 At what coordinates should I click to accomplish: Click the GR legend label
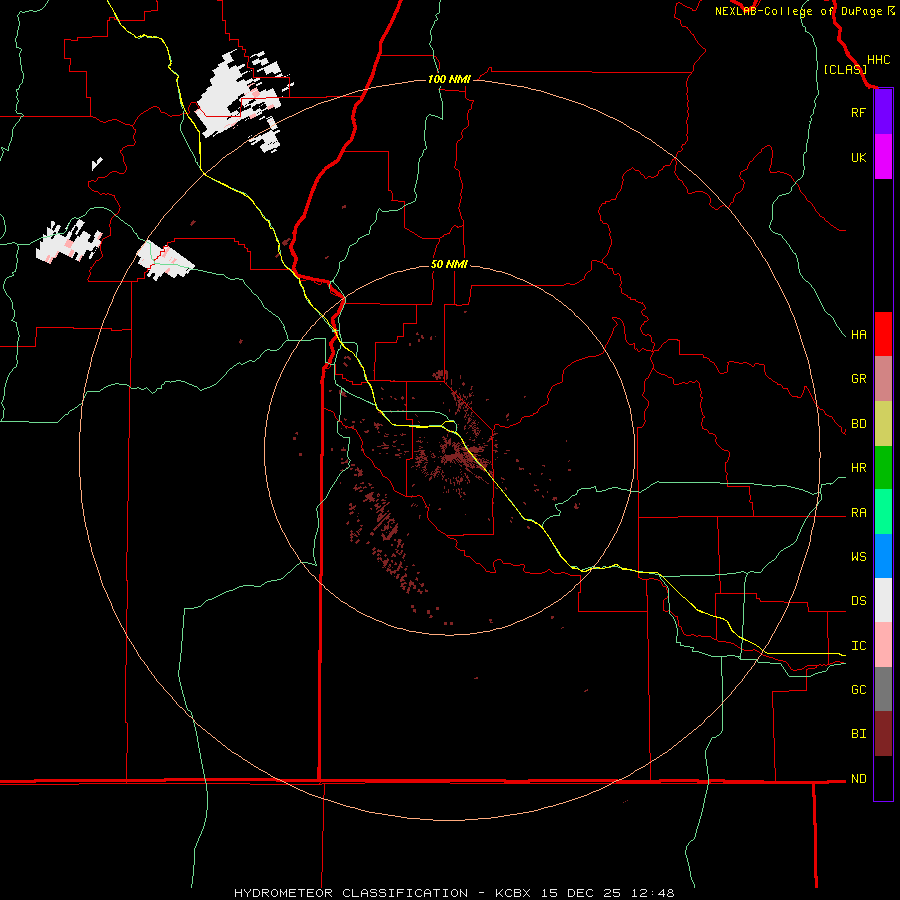coord(858,379)
